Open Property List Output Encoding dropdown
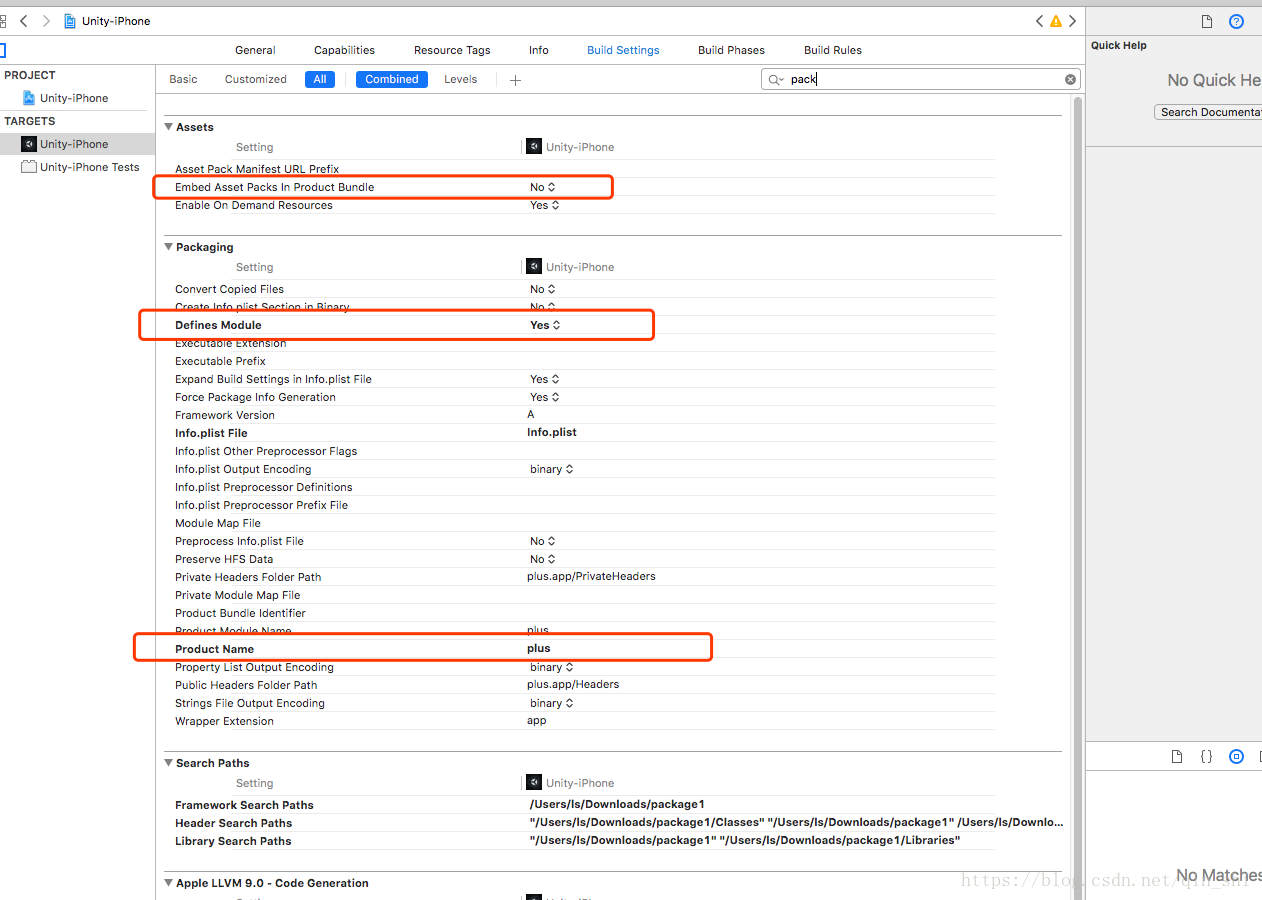1262x900 pixels. [551, 667]
